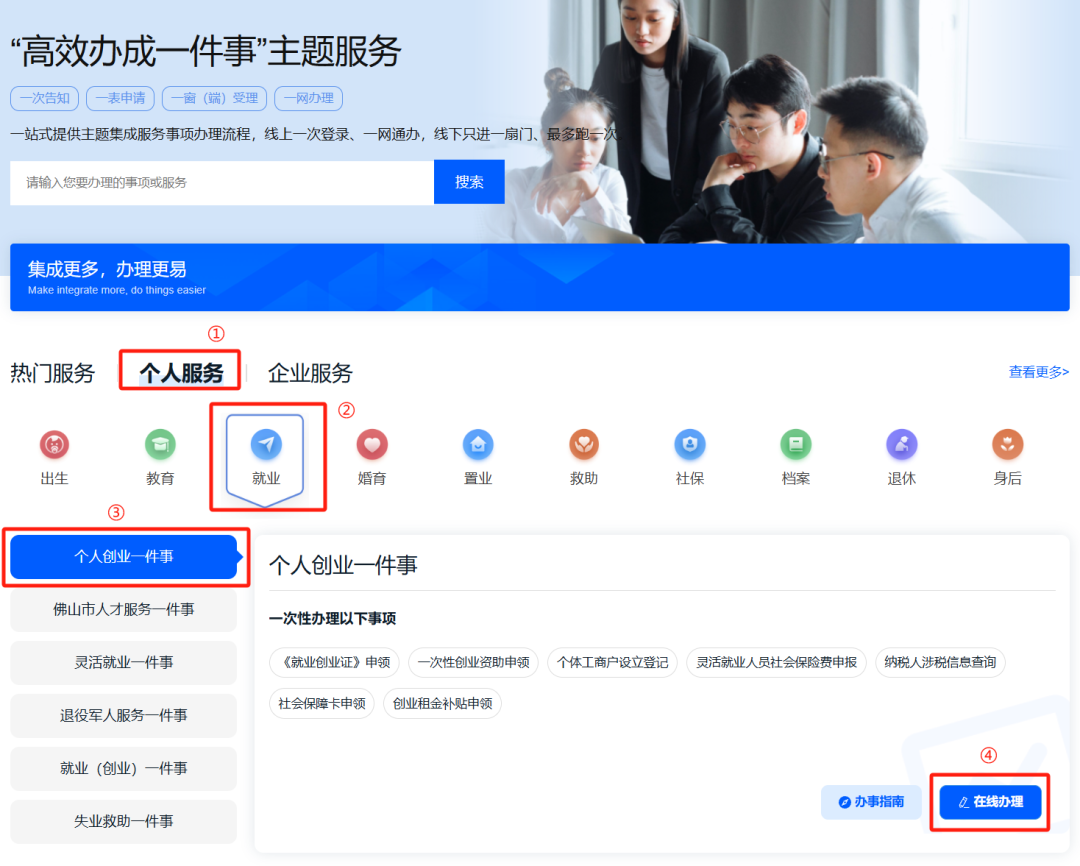Screen dimensions: 1080x866
Task: Select the 就业 (employment) category icon
Action: (266, 445)
